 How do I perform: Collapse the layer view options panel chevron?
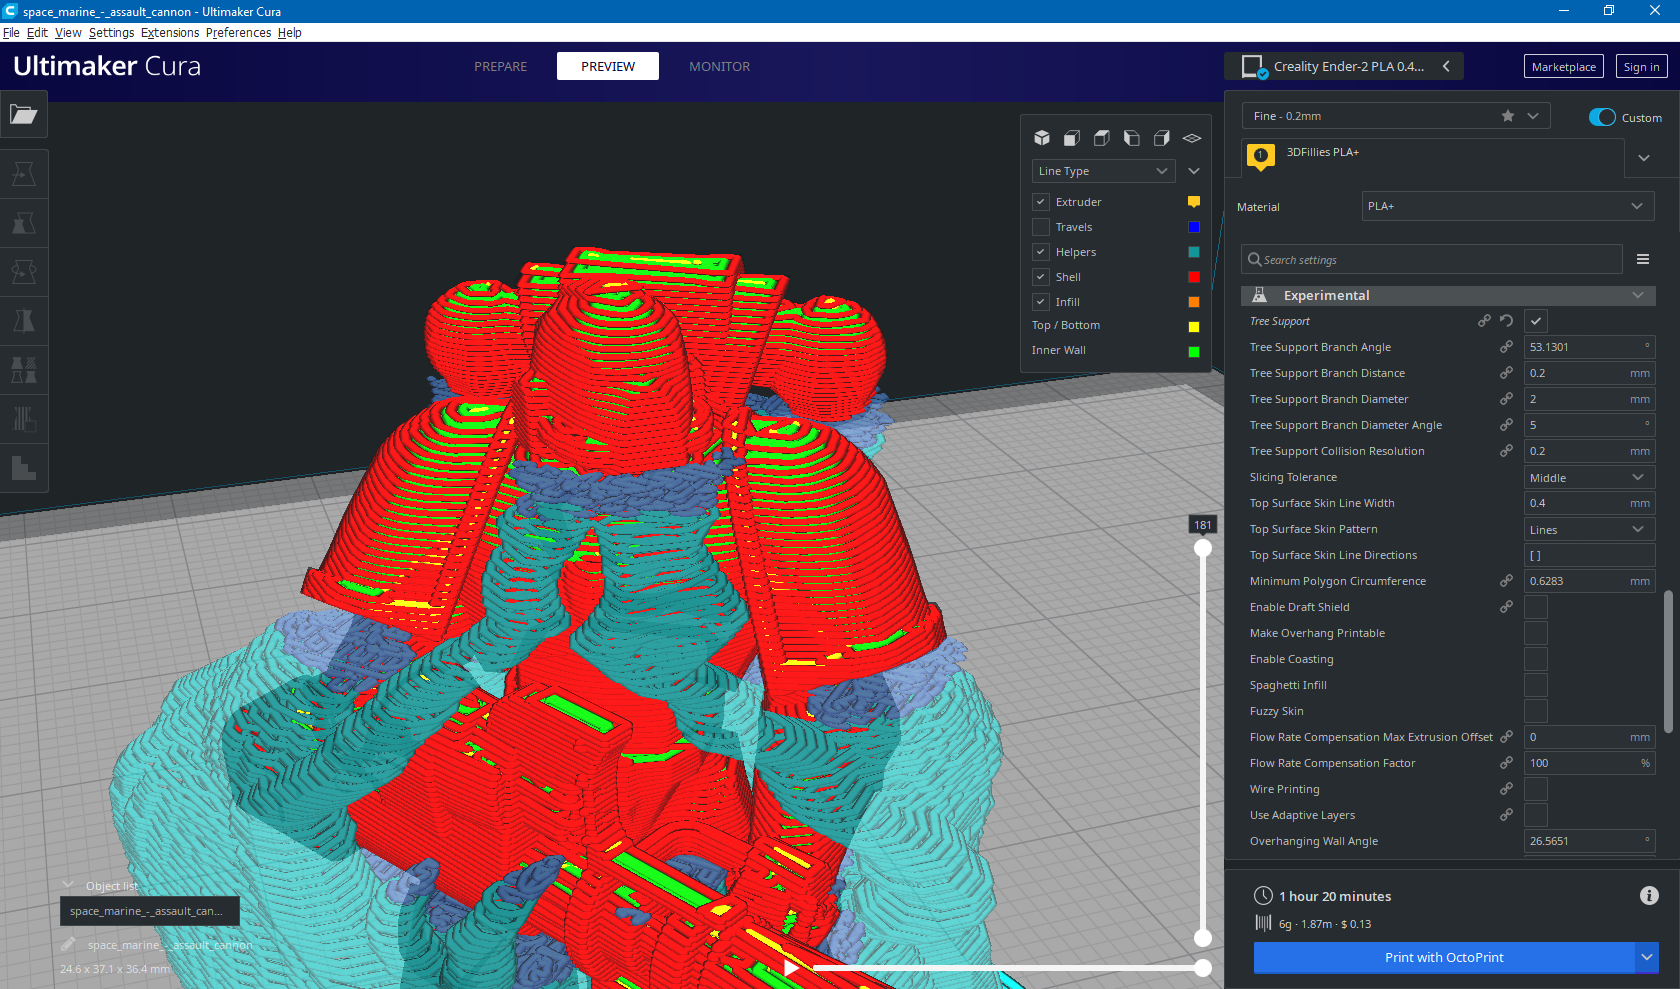click(1194, 171)
